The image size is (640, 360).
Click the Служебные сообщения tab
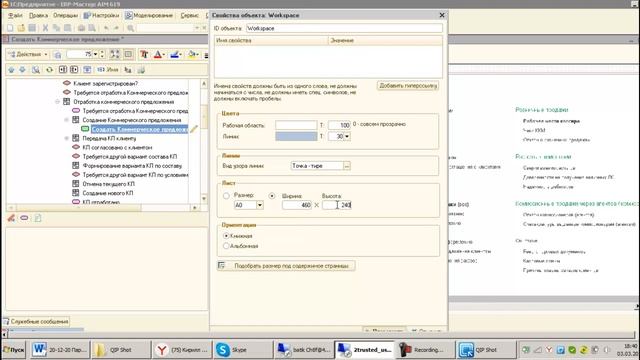(x=36, y=322)
